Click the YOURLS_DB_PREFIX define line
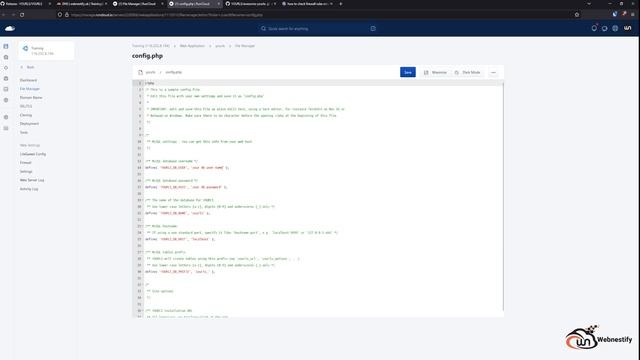Viewport: 640px width, 360px height. tap(180, 272)
